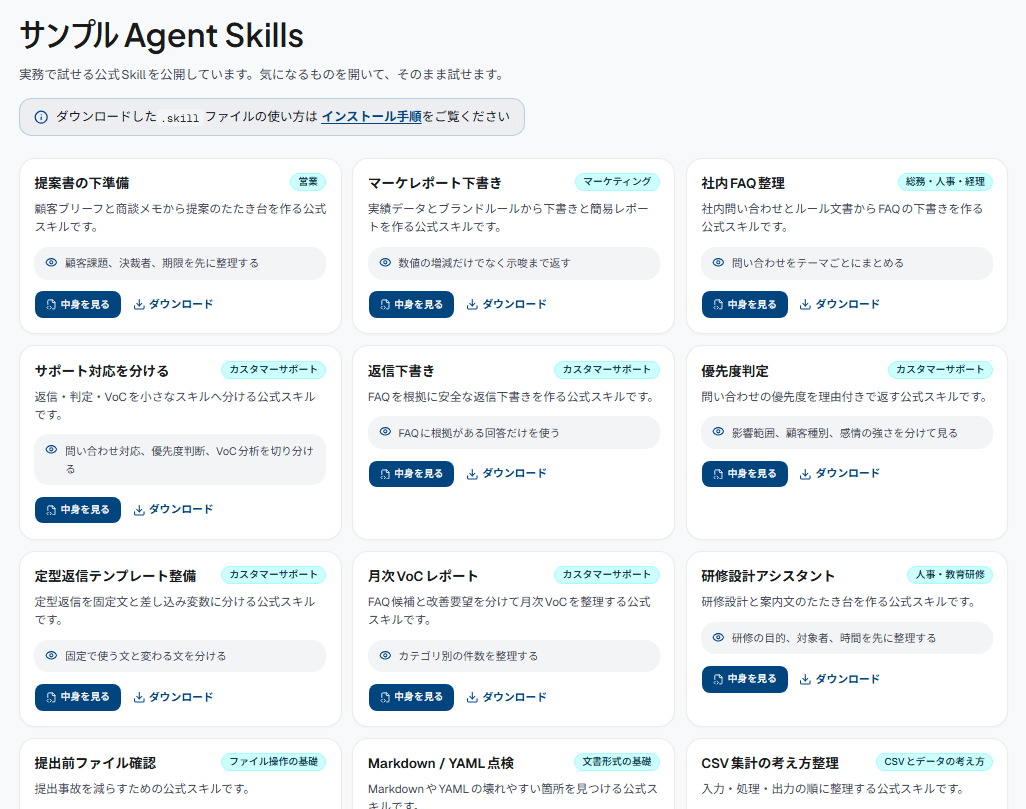This screenshot has width=1026, height=809.
Task: Download the 月次VoCレポート skill
Action: click(x=506, y=697)
